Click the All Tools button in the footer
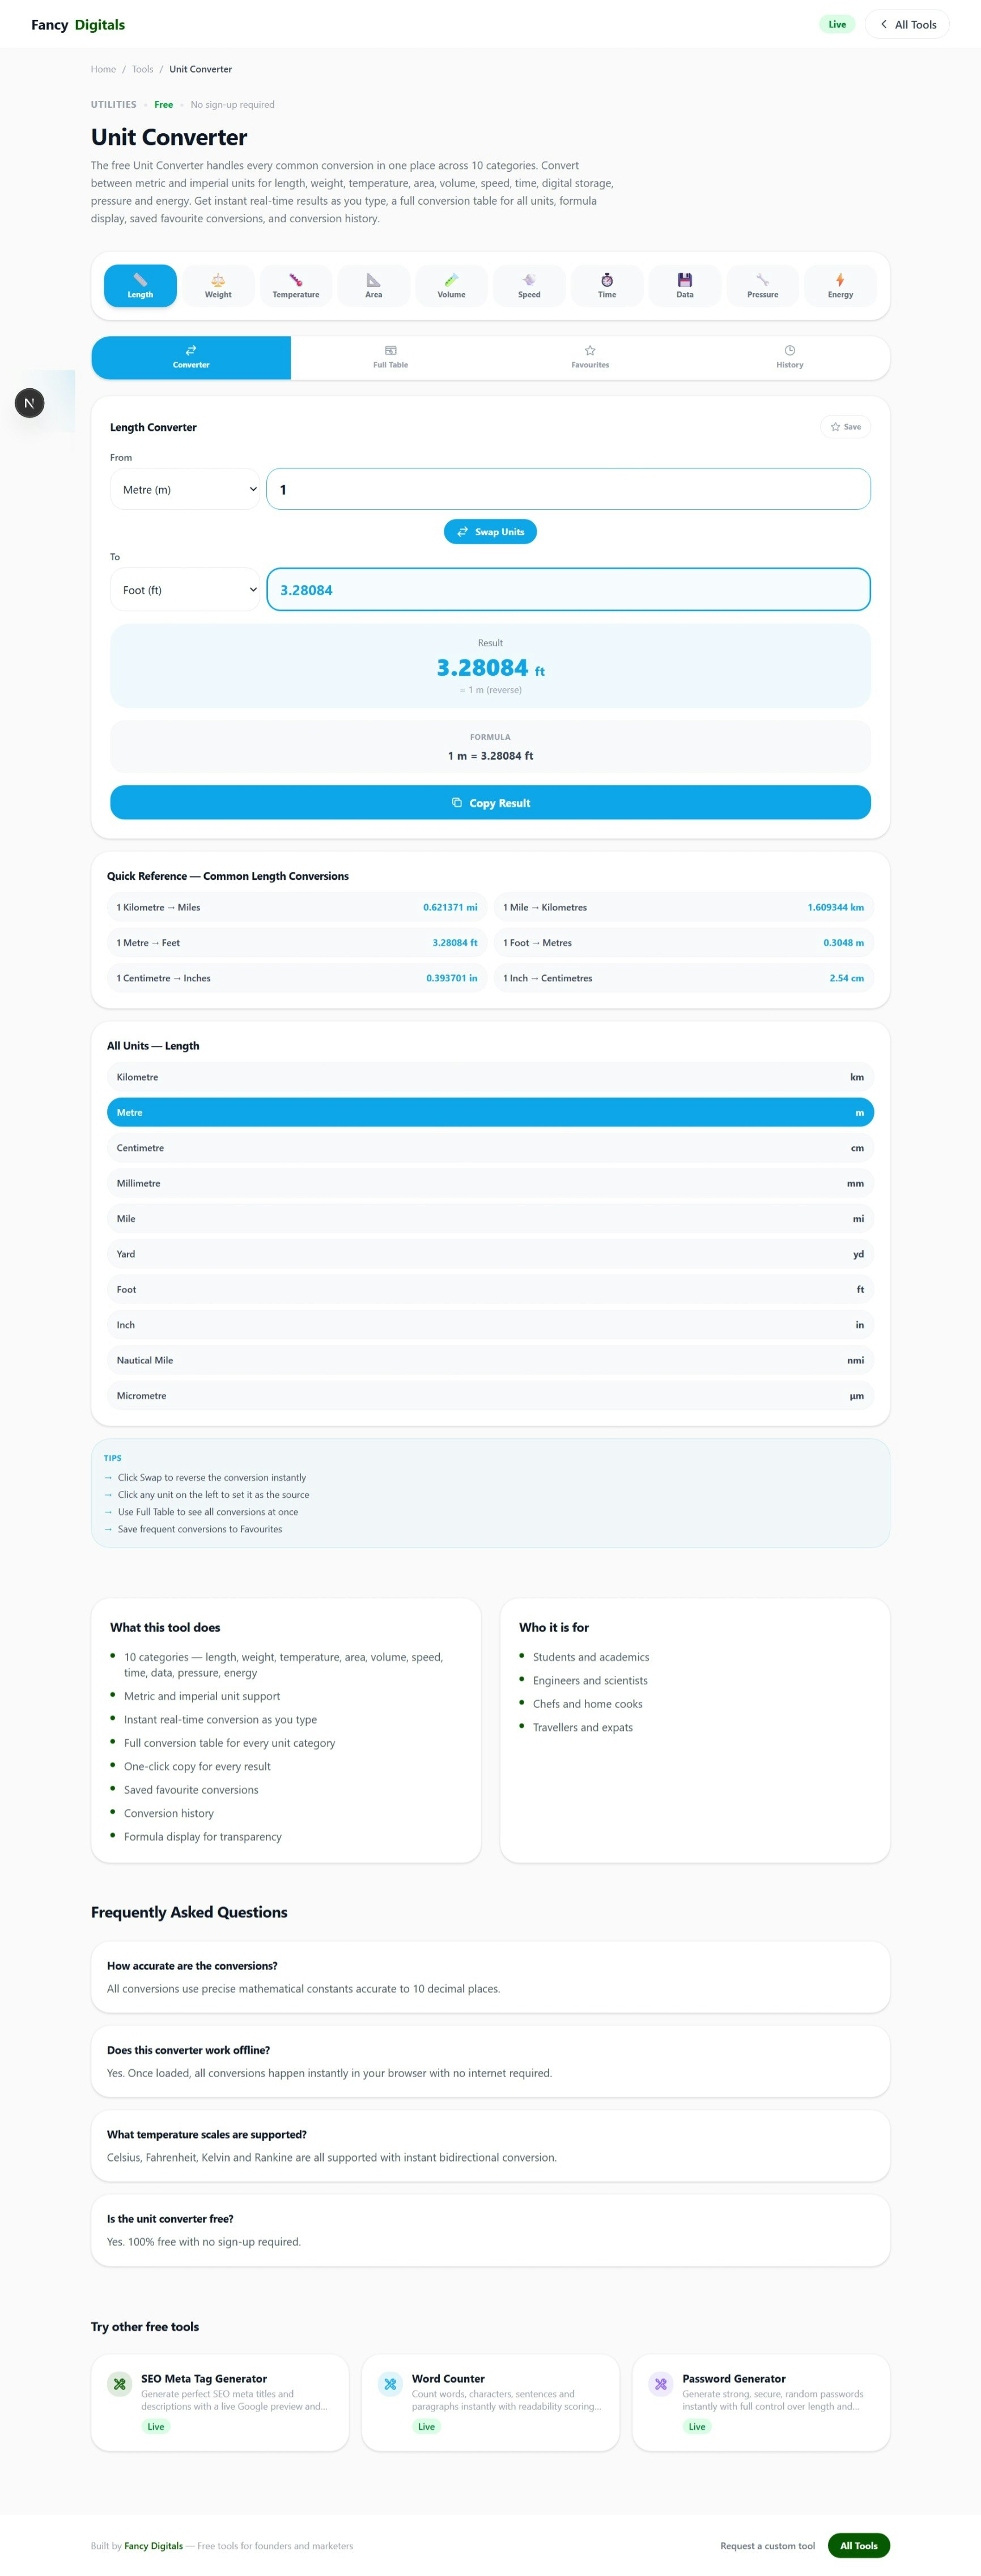 (x=859, y=2546)
